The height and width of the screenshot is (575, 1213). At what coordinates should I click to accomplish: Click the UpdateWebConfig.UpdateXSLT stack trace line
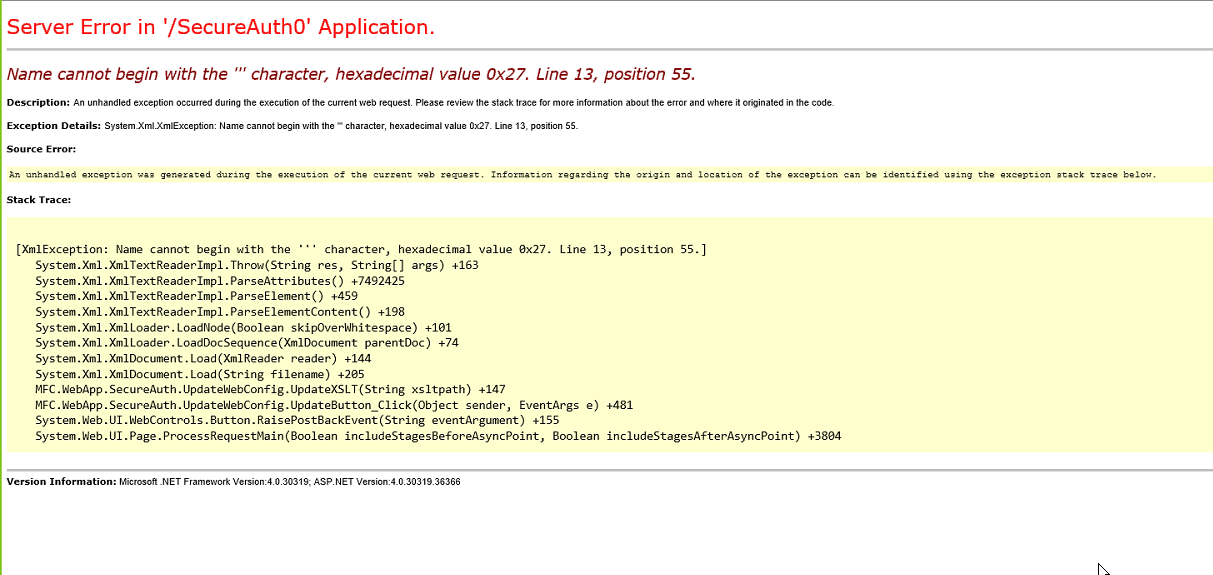pos(270,389)
